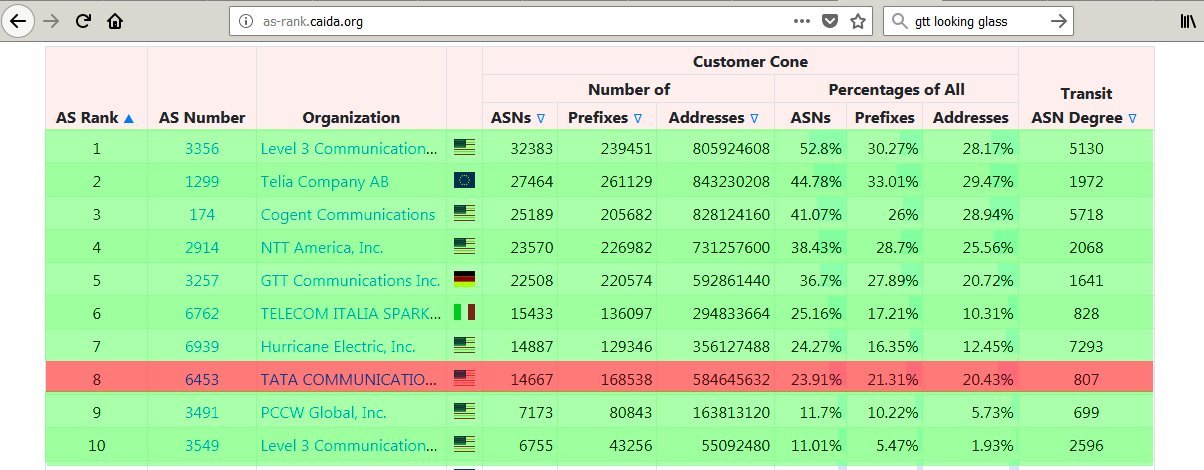Viewport: 1204px width, 470px height.
Task: Click the flag for TATA Communications
Action: 464,379
